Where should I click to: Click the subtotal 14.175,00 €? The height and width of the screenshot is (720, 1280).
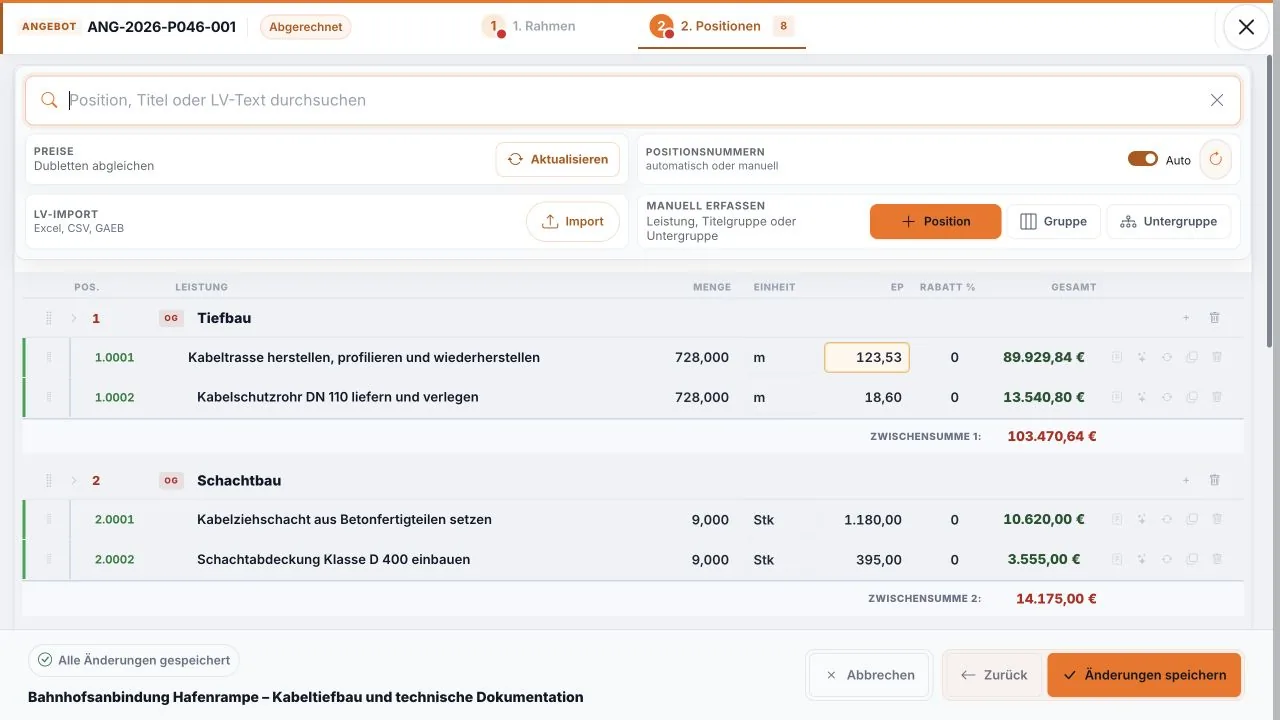1056,599
